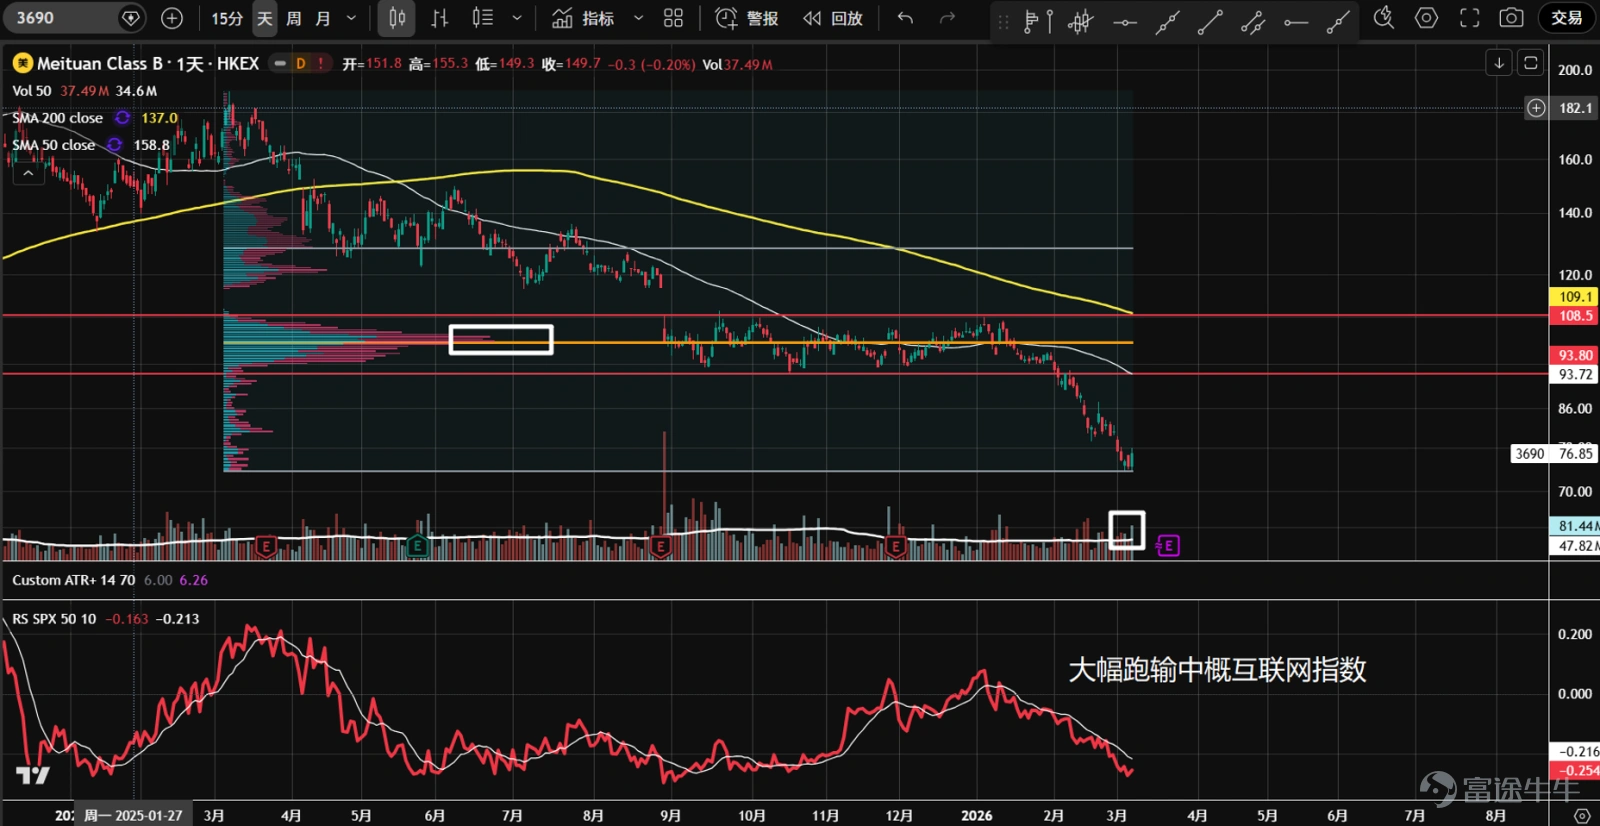Maximize the pane with the square icon
1600x826 pixels.
[1531, 63]
